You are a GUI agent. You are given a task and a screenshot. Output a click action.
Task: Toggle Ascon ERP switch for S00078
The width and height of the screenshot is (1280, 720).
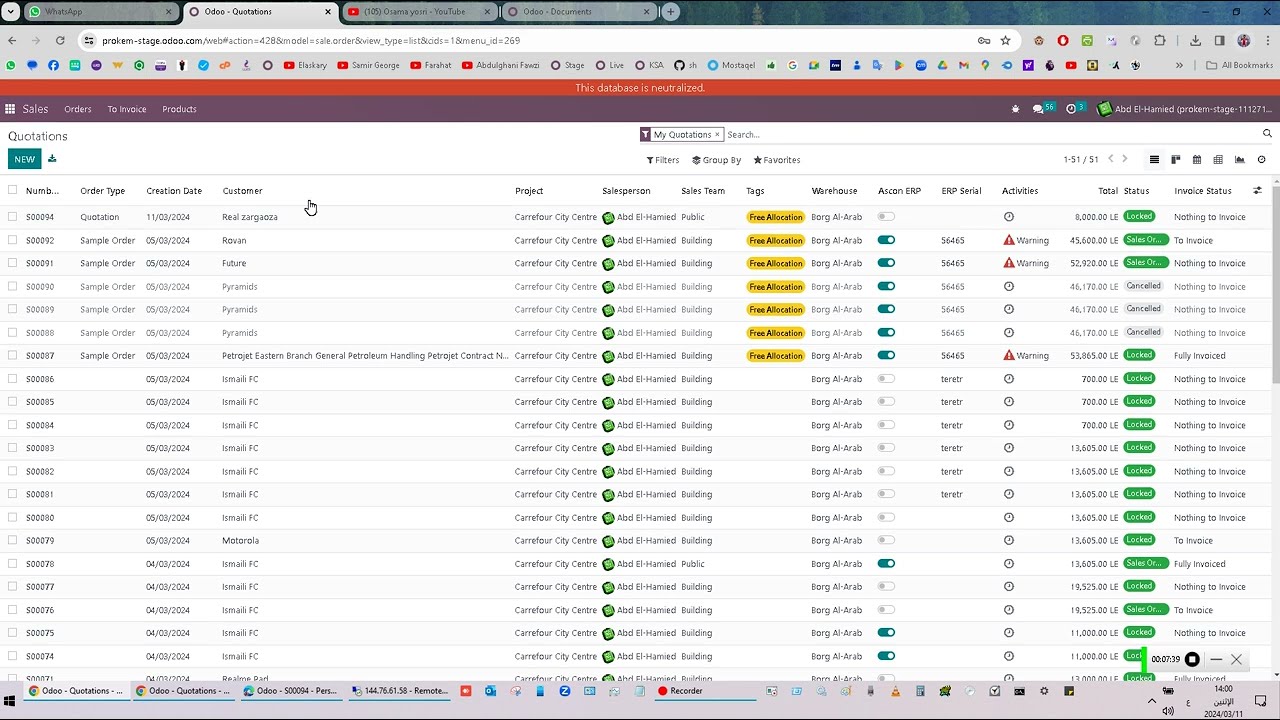(886, 564)
